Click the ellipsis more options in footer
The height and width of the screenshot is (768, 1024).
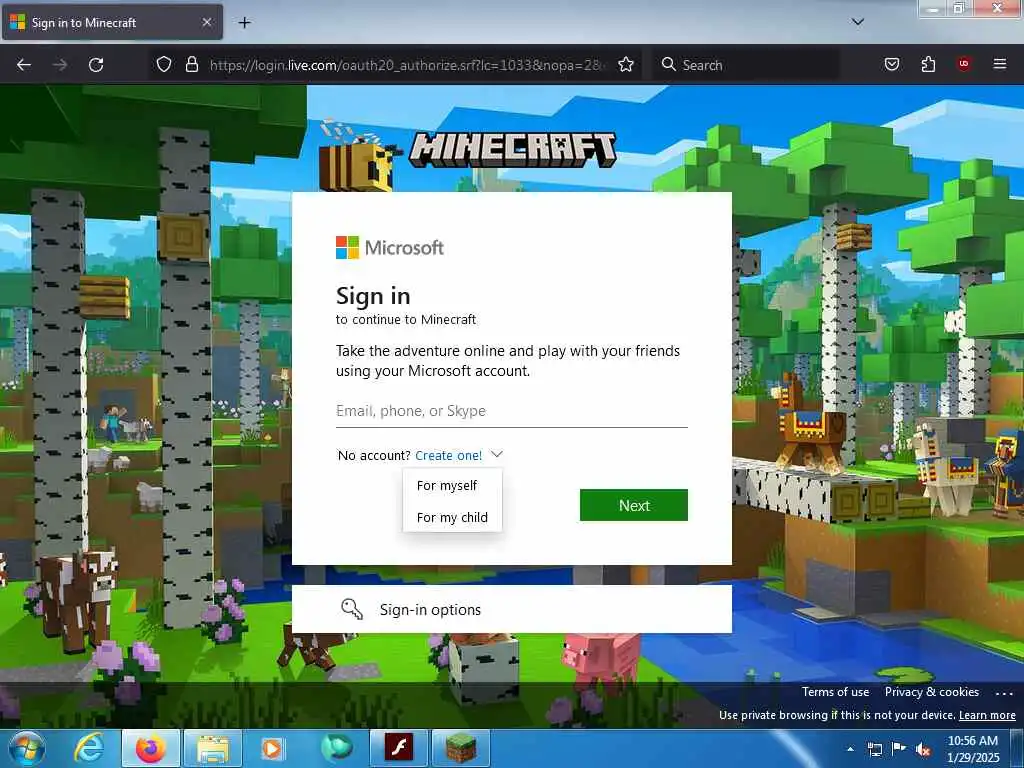coord(1004,693)
